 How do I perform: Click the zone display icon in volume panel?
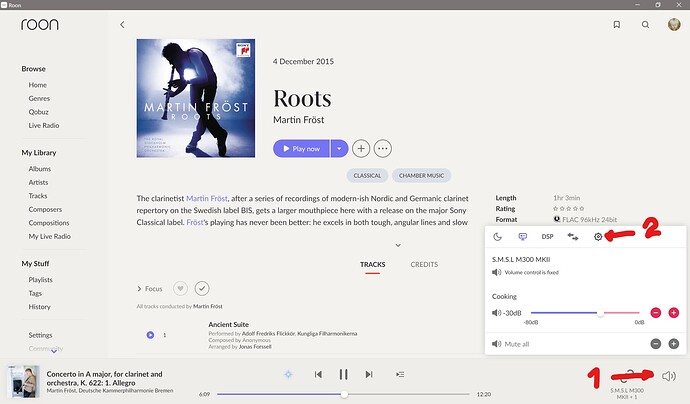[x=522, y=237]
